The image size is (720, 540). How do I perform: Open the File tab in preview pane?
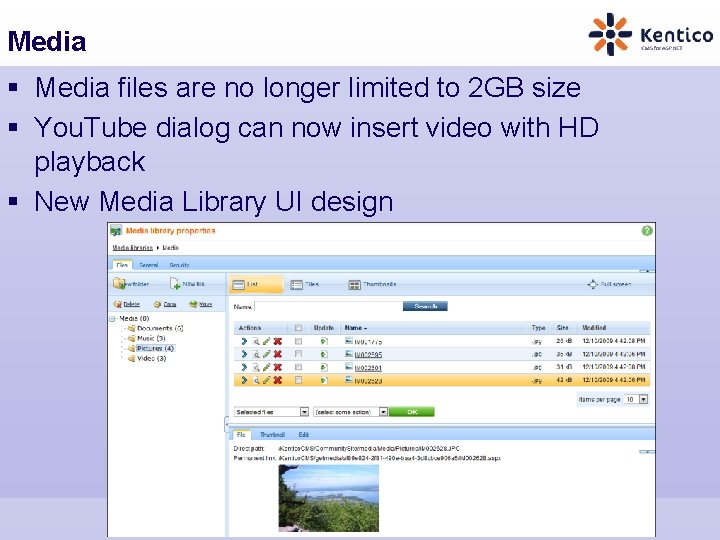[241, 434]
